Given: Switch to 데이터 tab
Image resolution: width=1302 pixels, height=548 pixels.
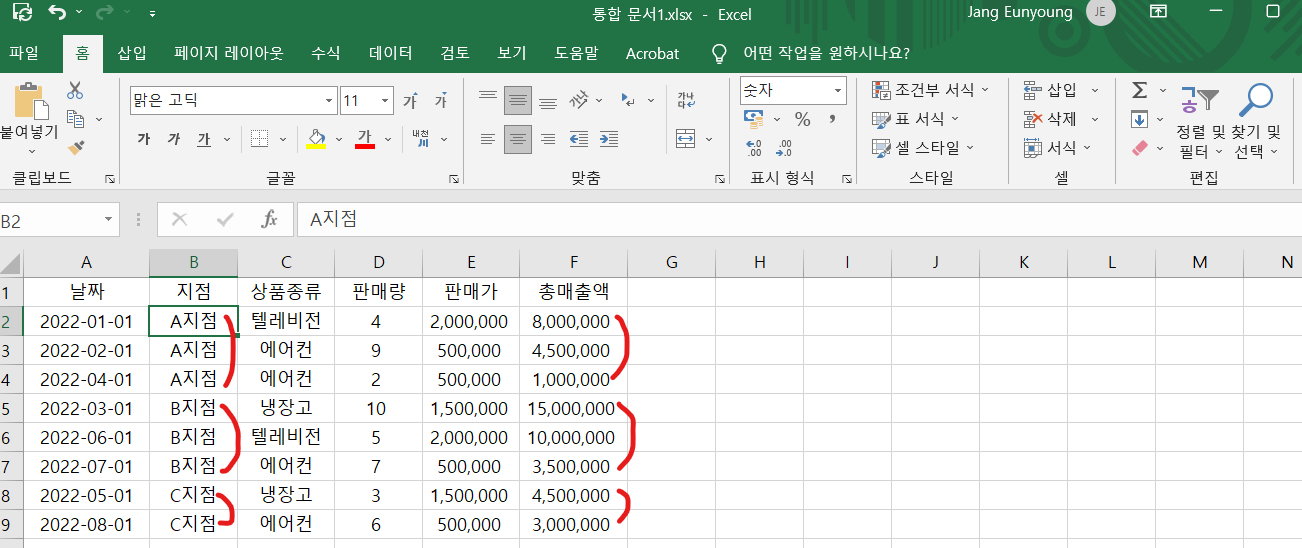Looking at the screenshot, I should tap(391, 53).
